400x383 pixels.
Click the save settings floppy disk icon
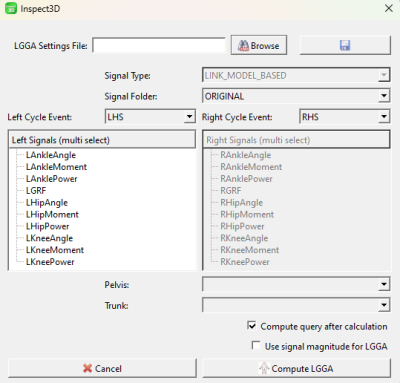point(345,45)
